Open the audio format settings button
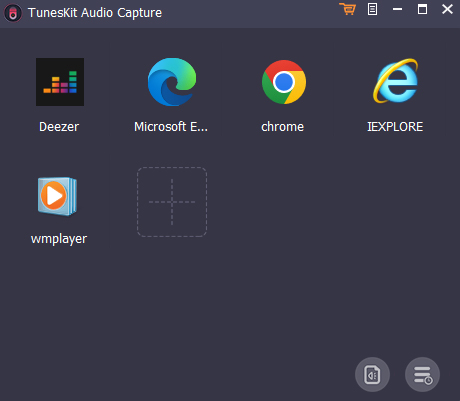 click(x=372, y=375)
